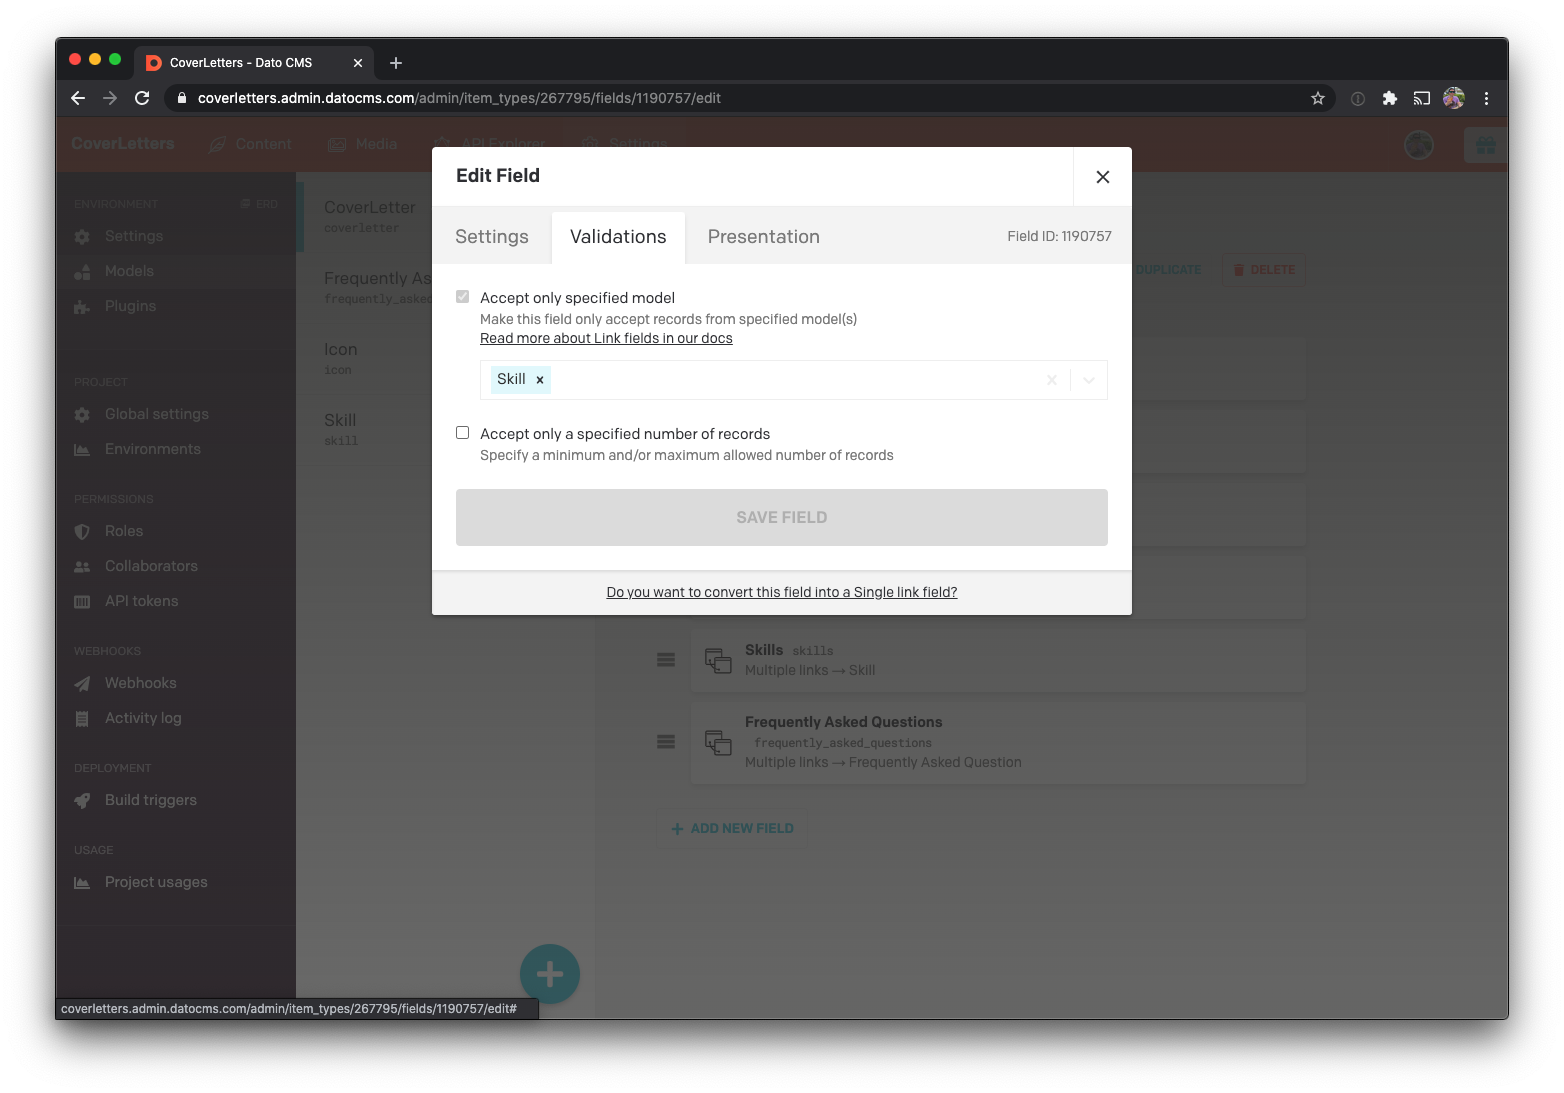
Task: Clear all selected models in dropdown
Action: pos(1051,380)
